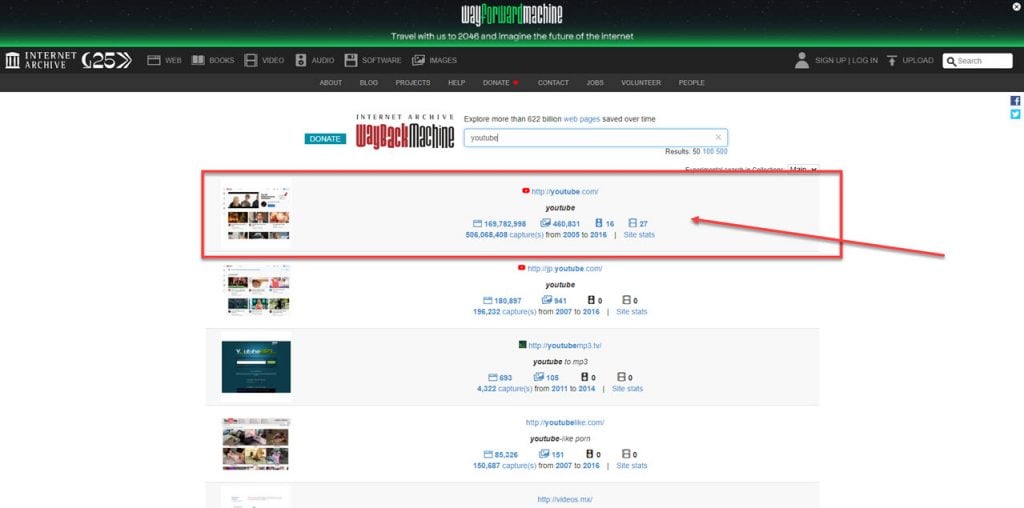This screenshot has width=1024, height=508.
Task: Click the upload arrow icon
Action: click(892, 60)
